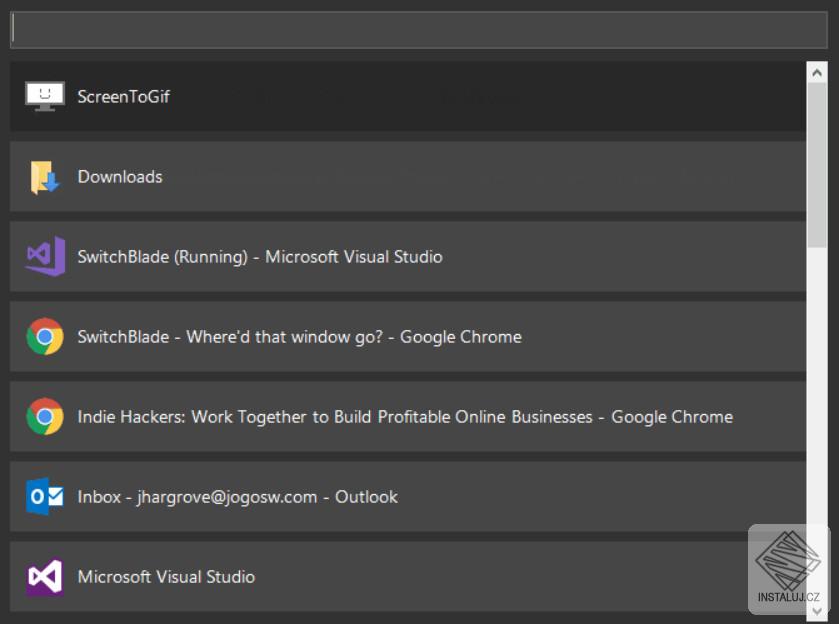This screenshot has width=839, height=624.
Task: Click the ScreenToGif monitor icon
Action: [x=45, y=97]
